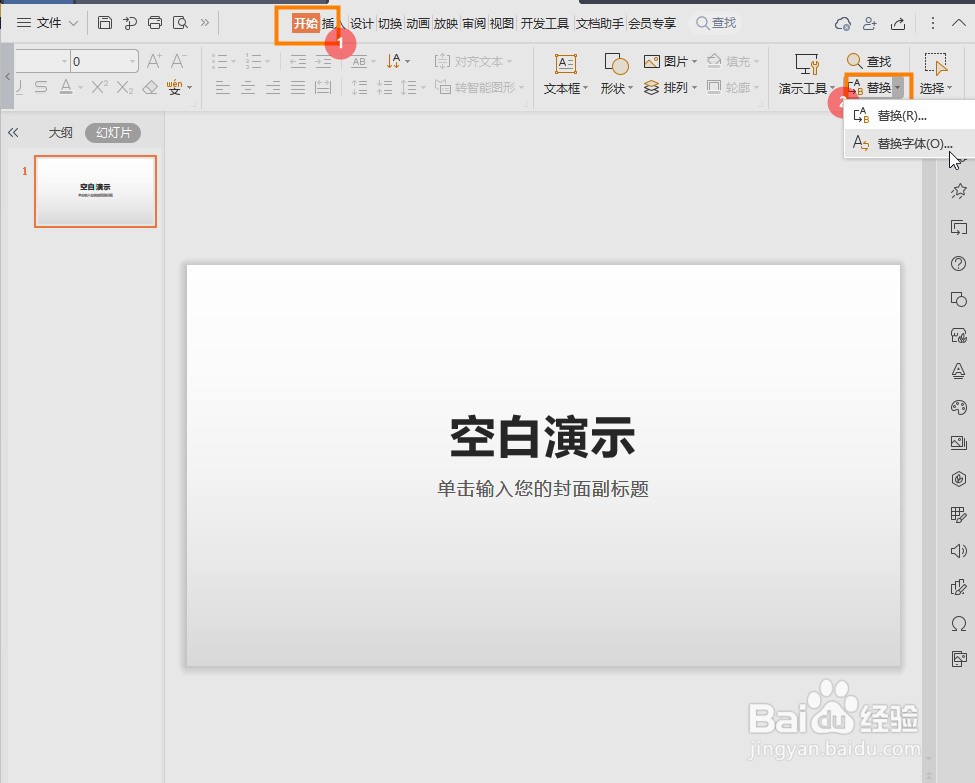The width and height of the screenshot is (975, 783).
Task: Open the font size dropdown showing 0
Action: (x=132, y=61)
